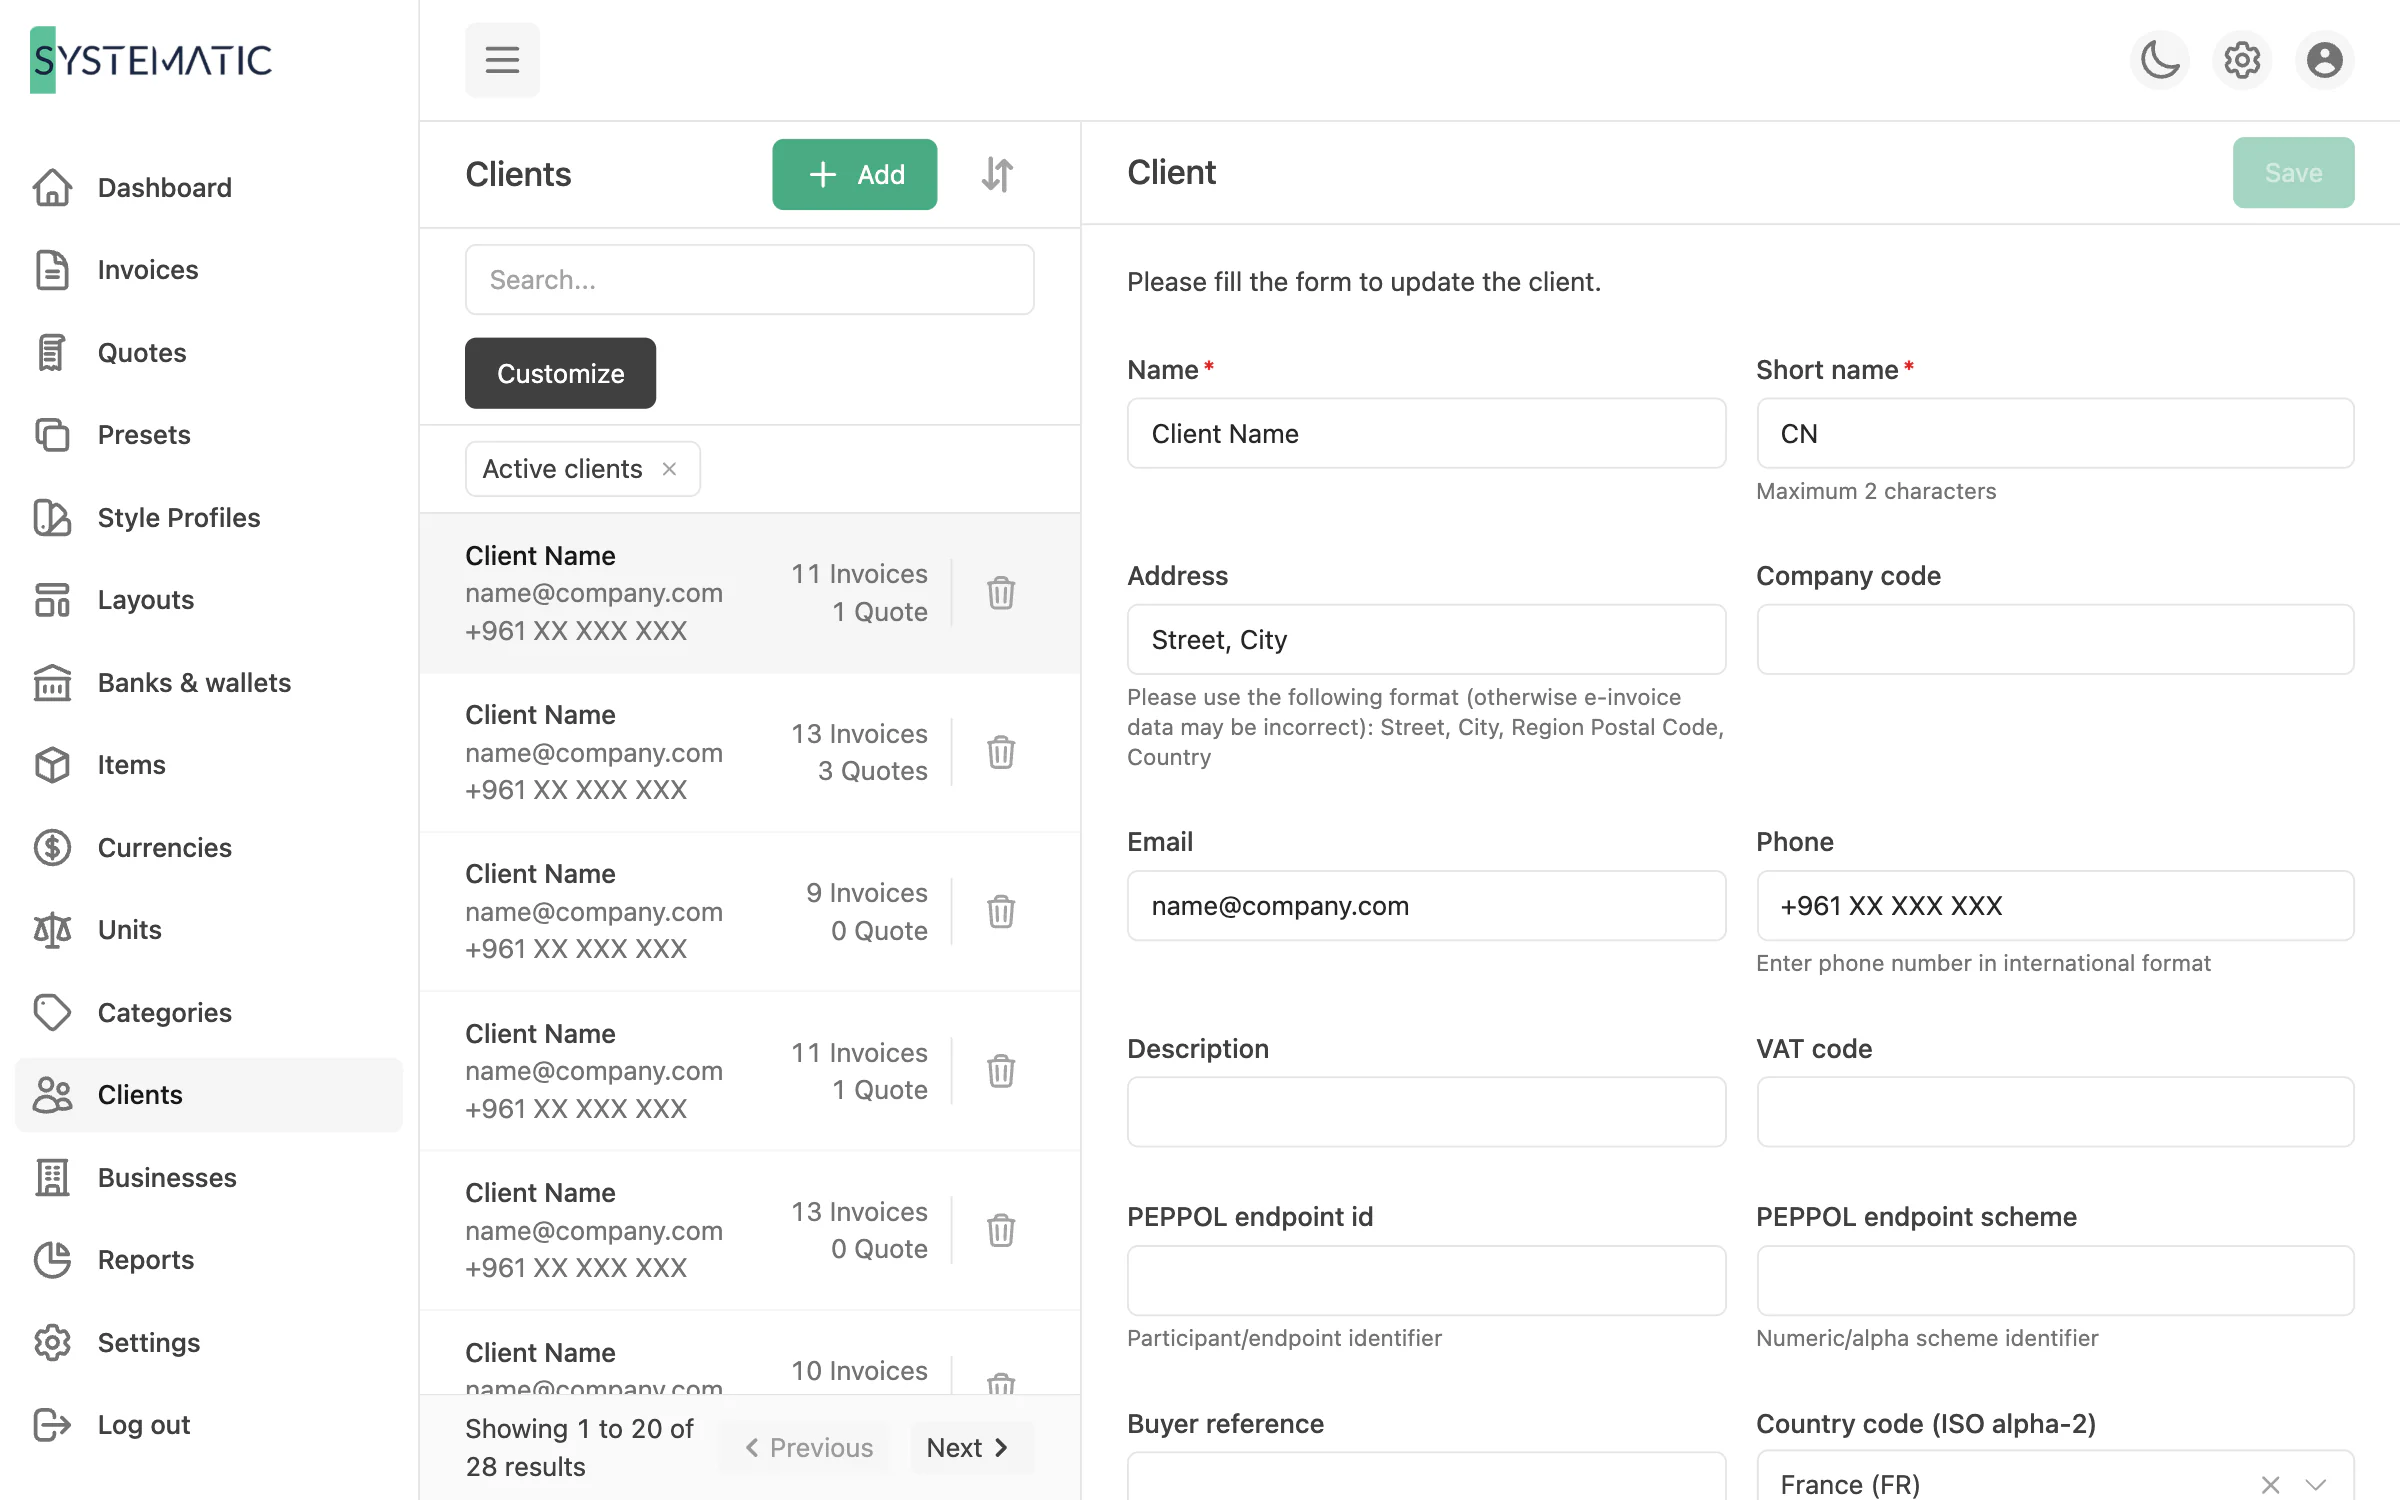Delete the client with 13 Invoices, 3 Quotes
Image resolution: width=2400 pixels, height=1500 pixels.
point(1001,752)
